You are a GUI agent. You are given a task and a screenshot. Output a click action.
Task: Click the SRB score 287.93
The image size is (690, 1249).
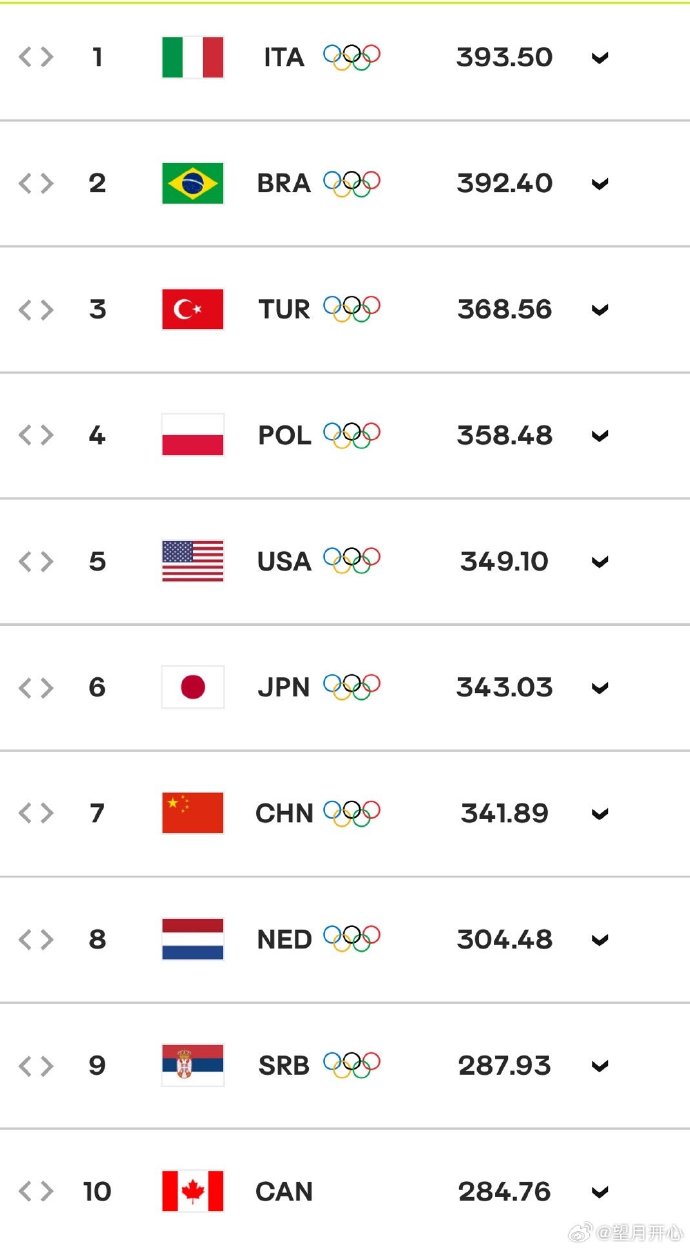pyautogui.click(x=505, y=1065)
